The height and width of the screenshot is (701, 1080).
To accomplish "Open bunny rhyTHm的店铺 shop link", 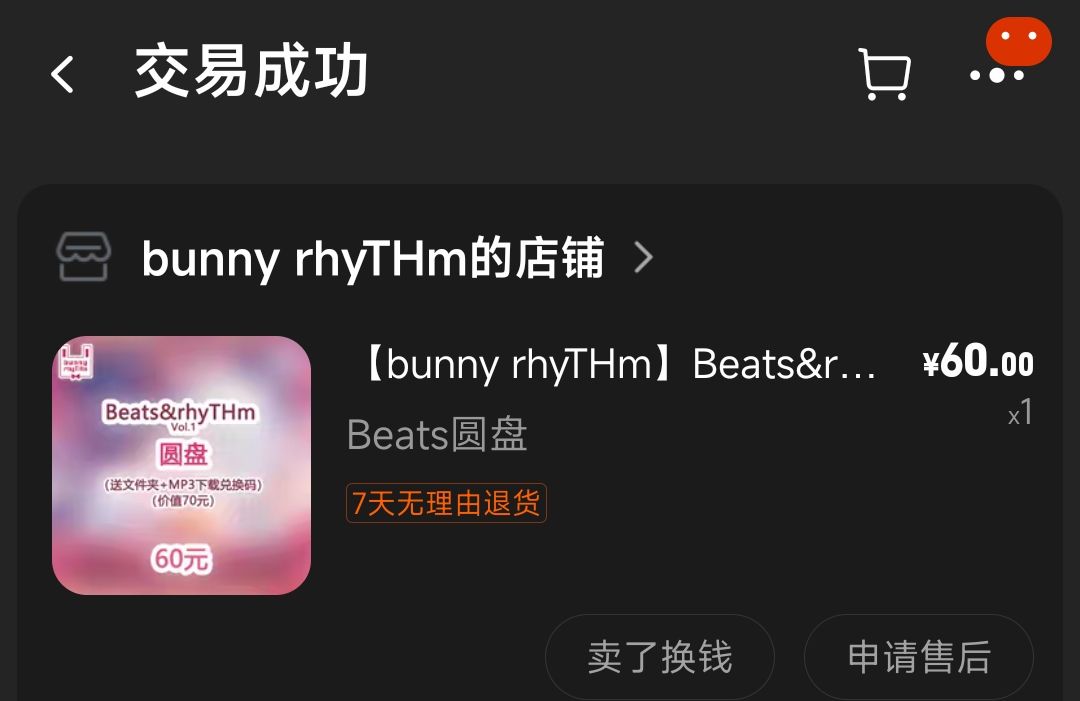I will [x=373, y=258].
